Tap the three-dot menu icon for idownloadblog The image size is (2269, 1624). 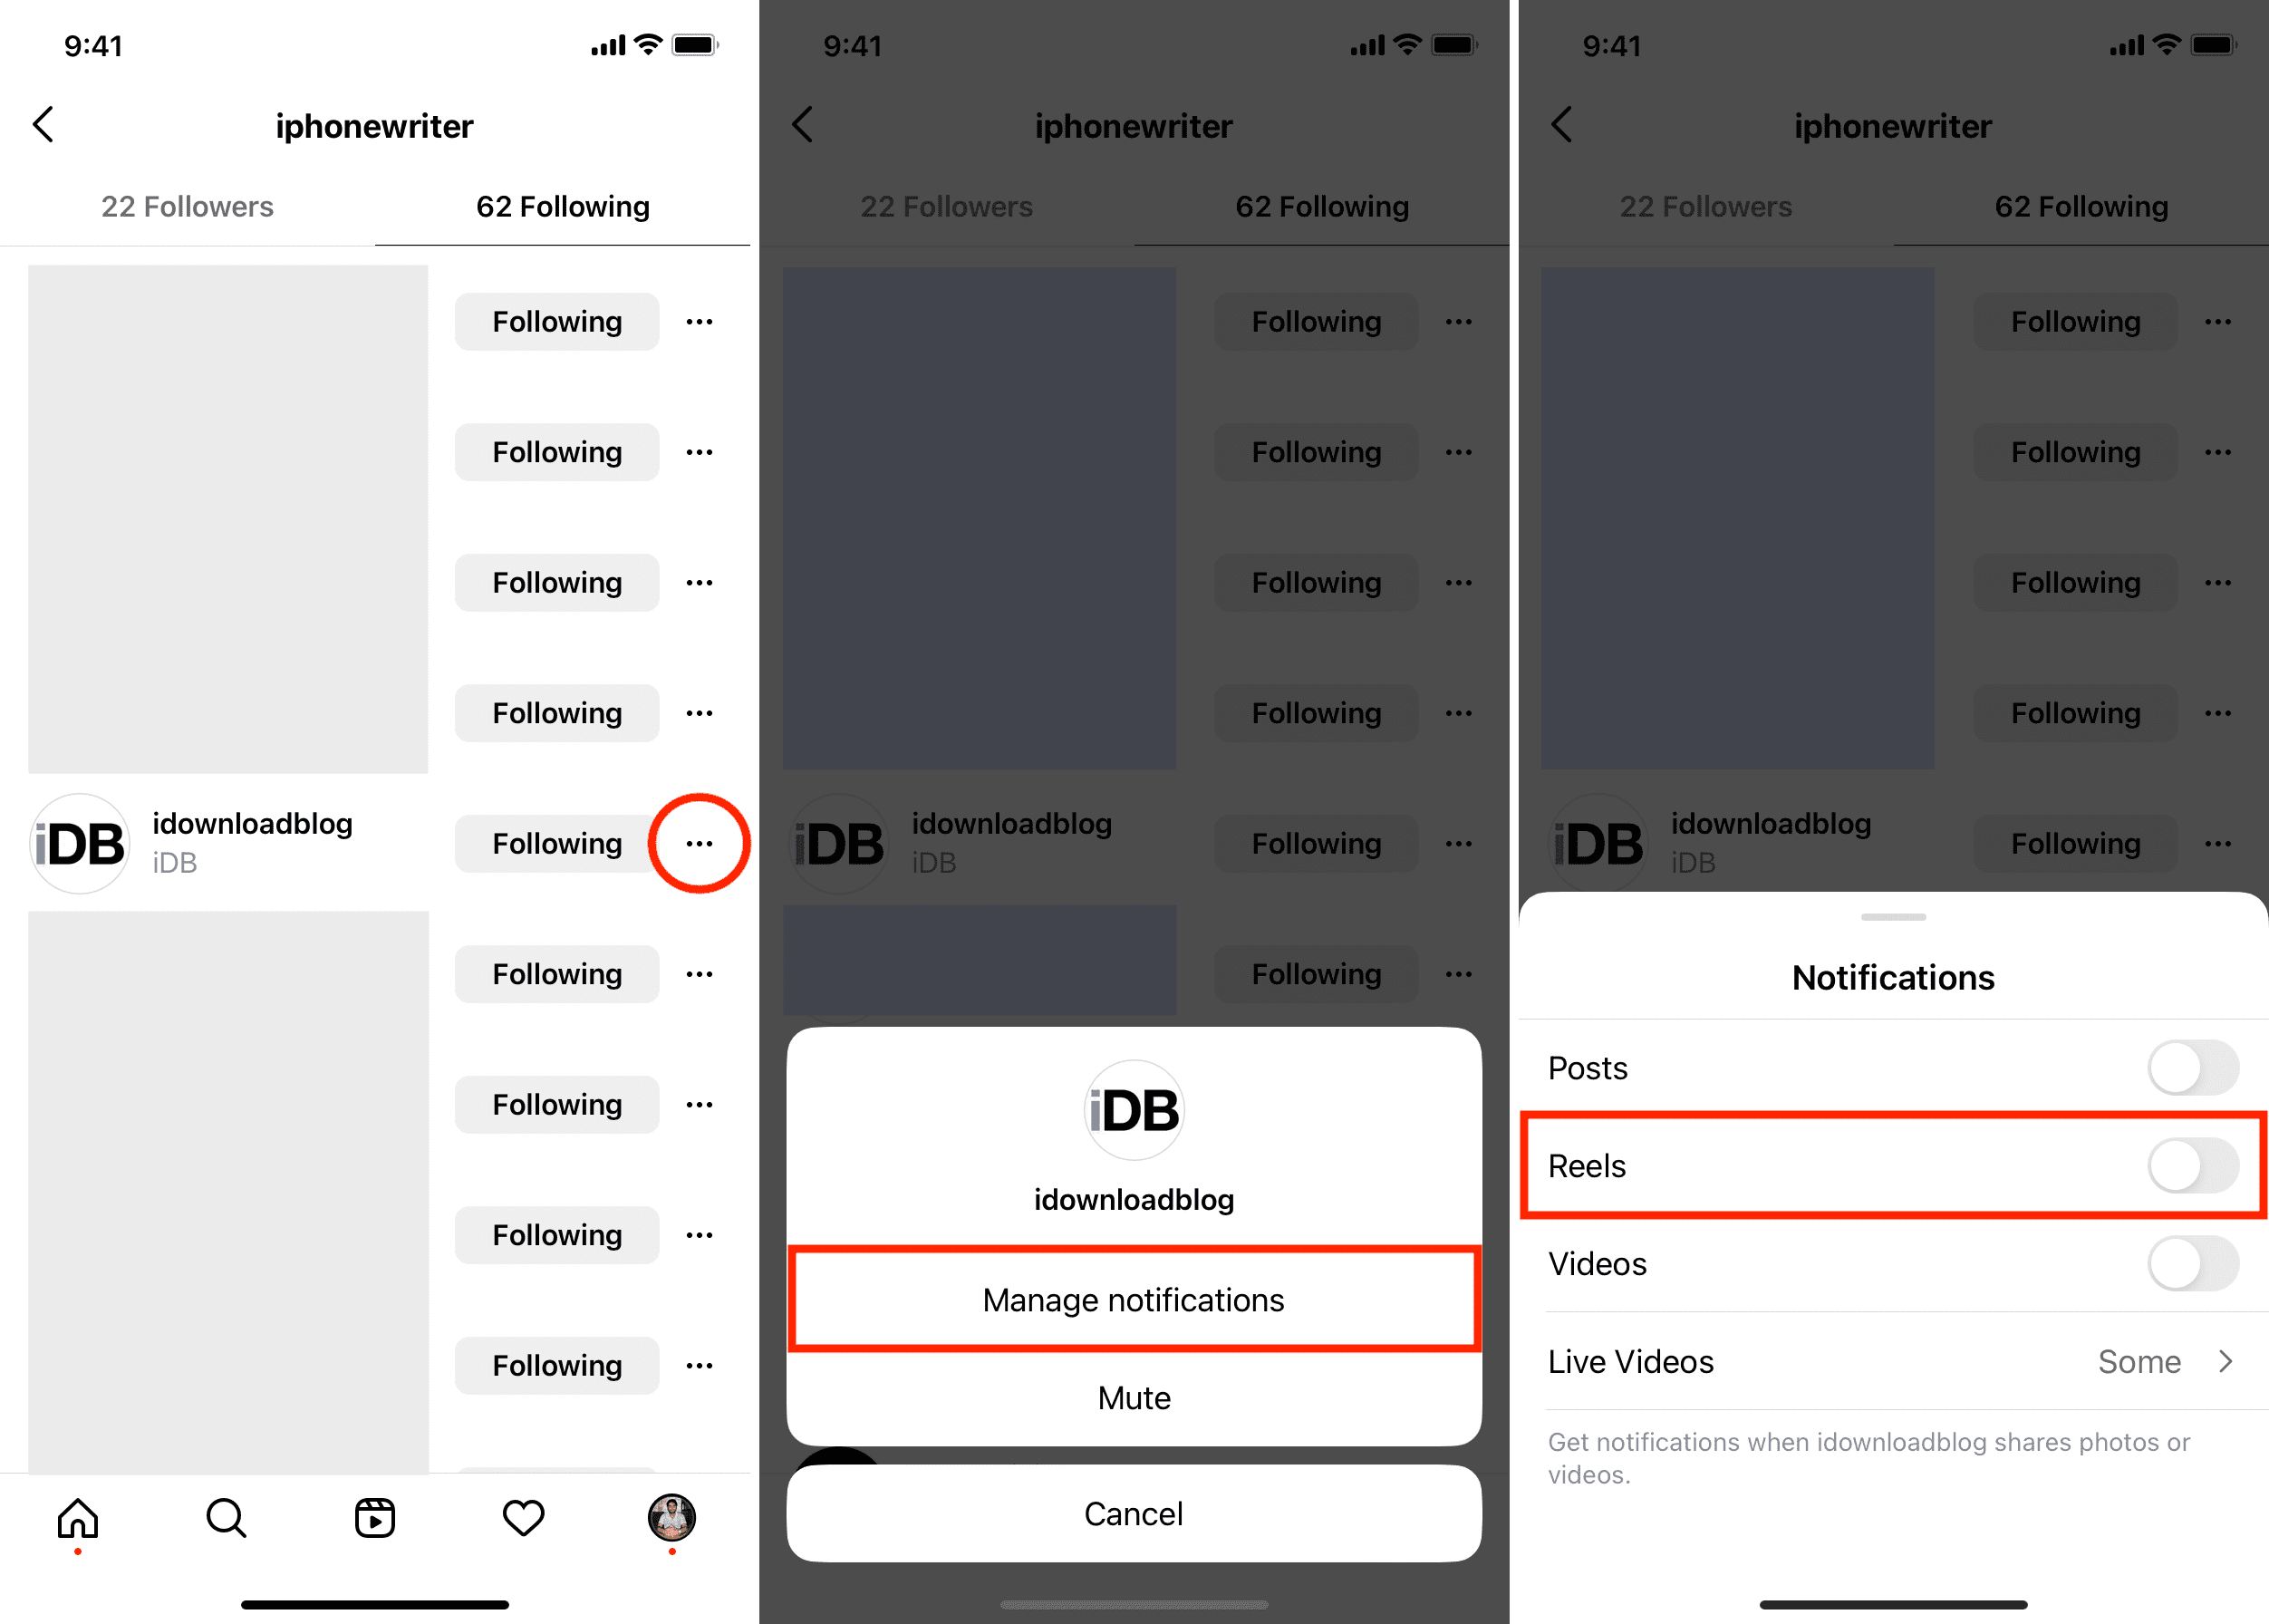(700, 844)
